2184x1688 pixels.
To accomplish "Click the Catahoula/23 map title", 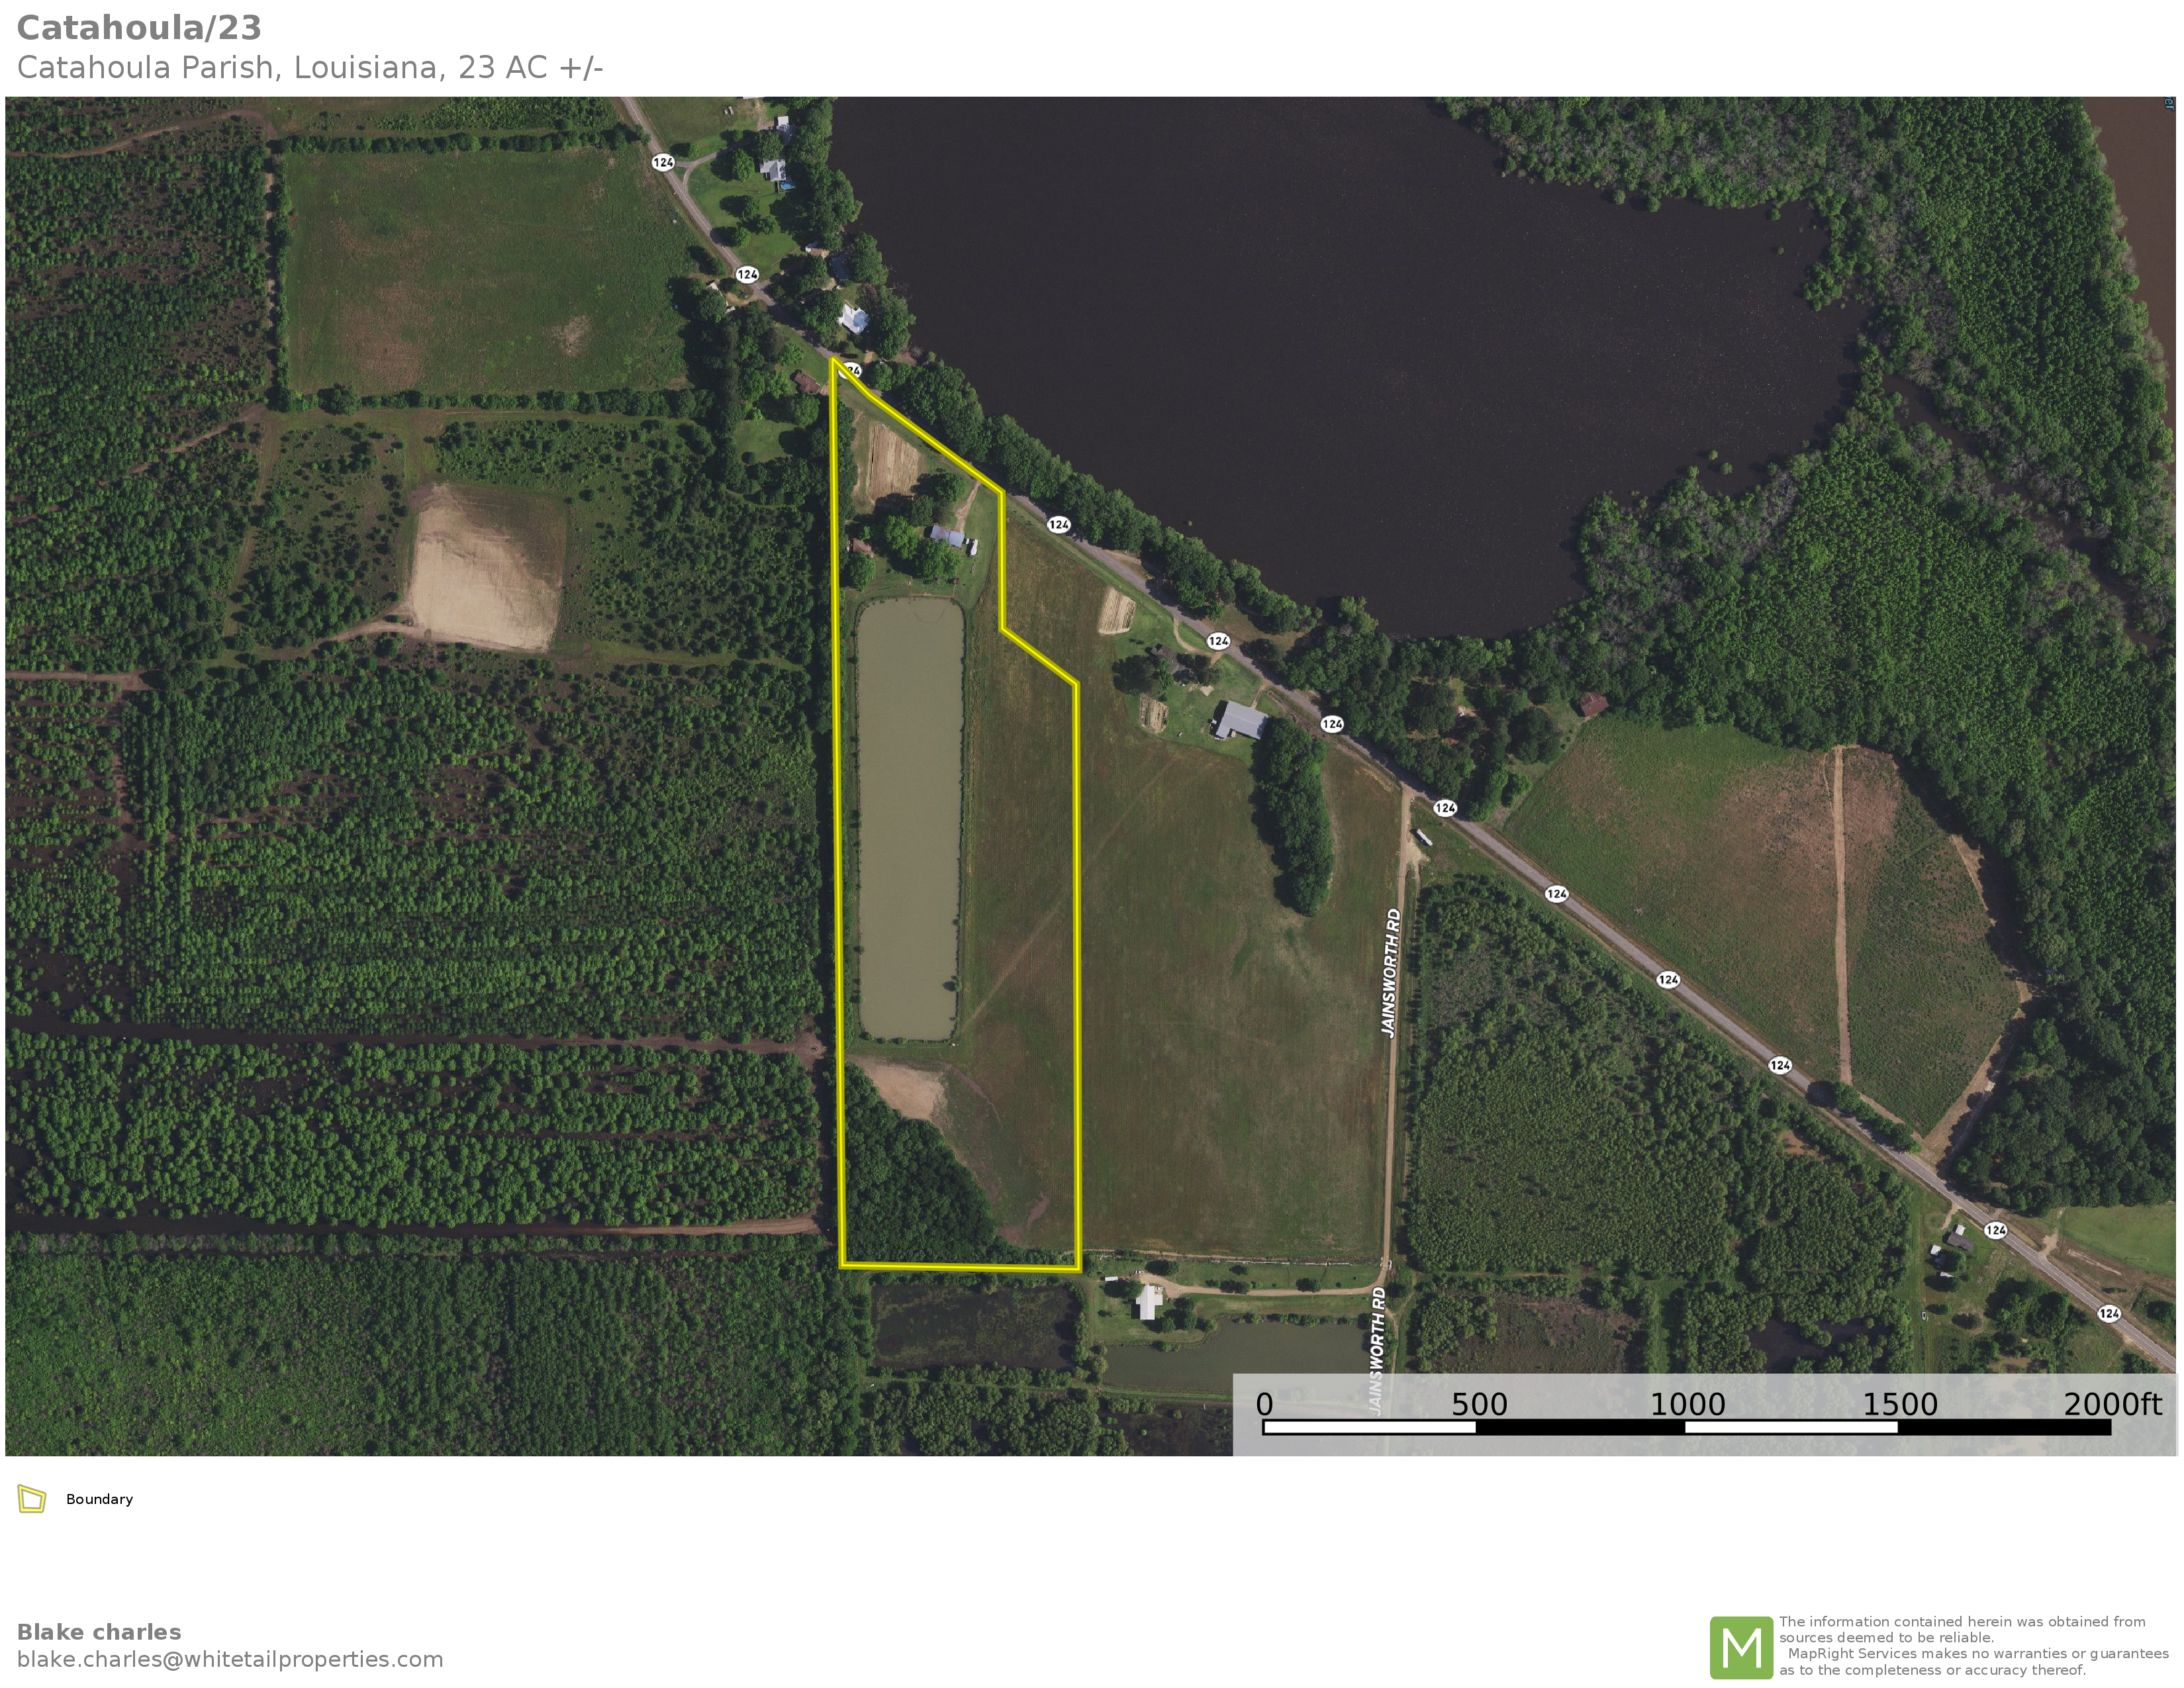I will click(139, 28).
